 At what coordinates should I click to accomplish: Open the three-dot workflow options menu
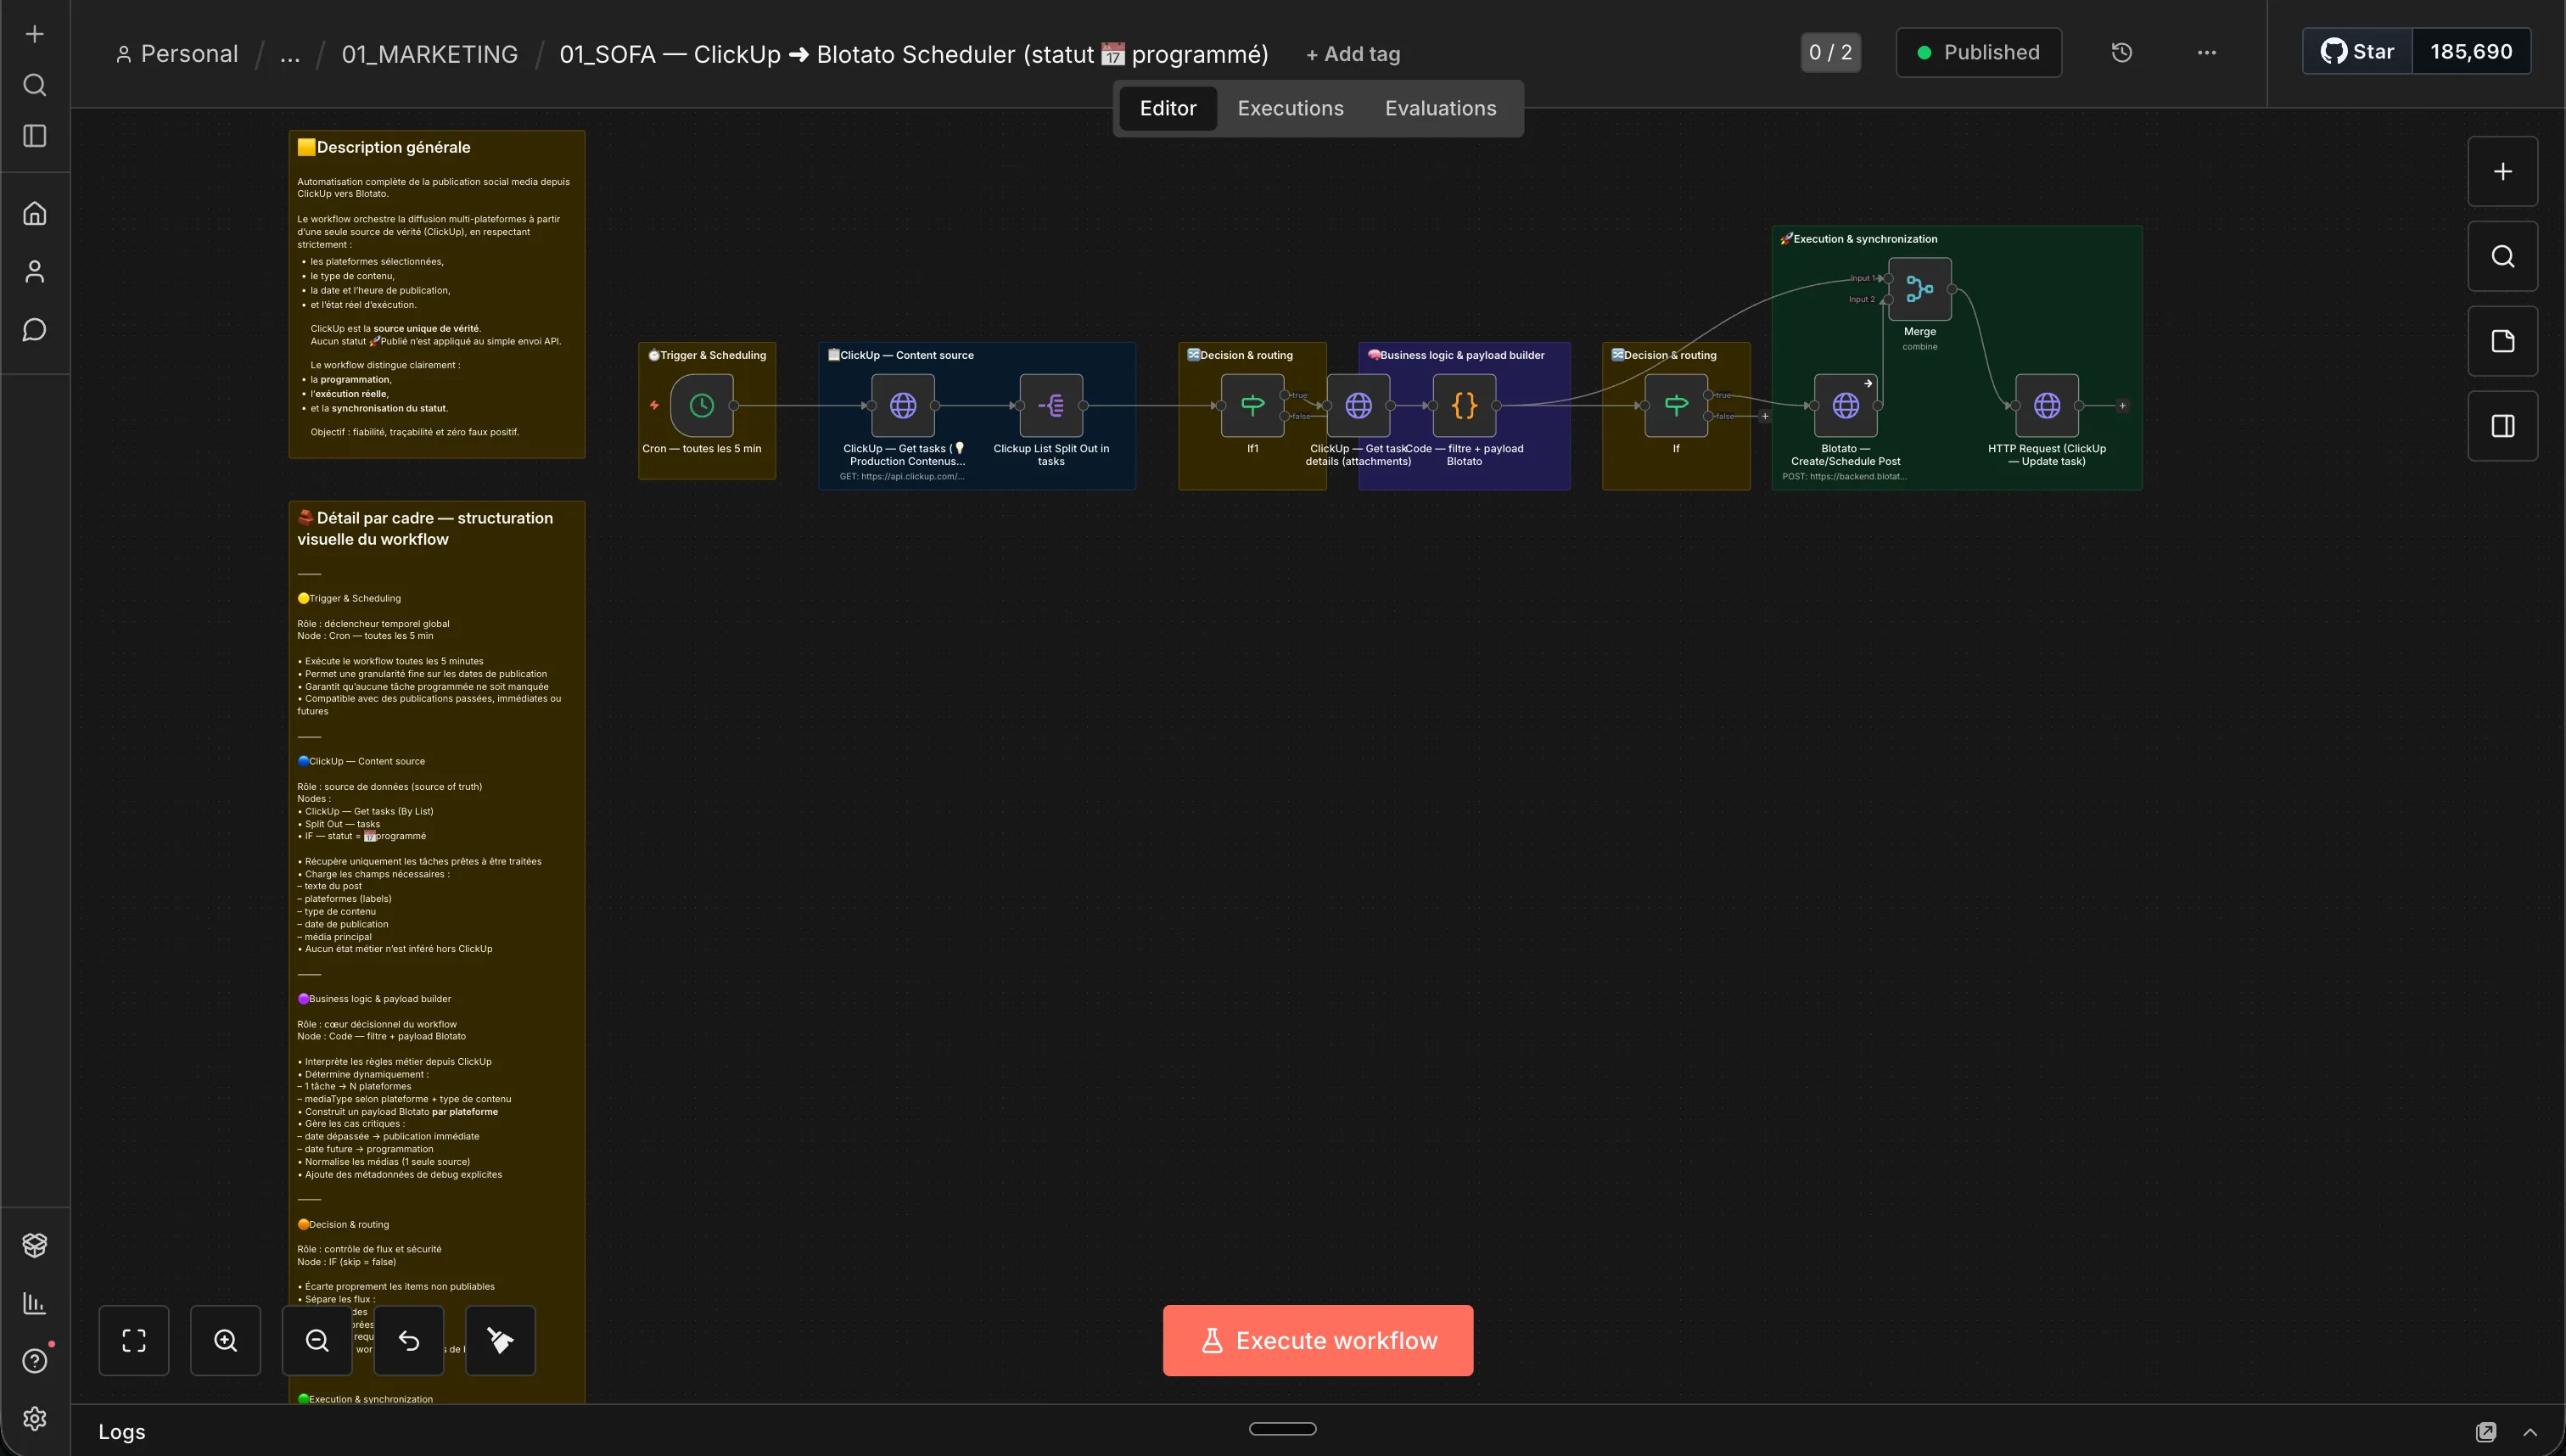click(2207, 53)
